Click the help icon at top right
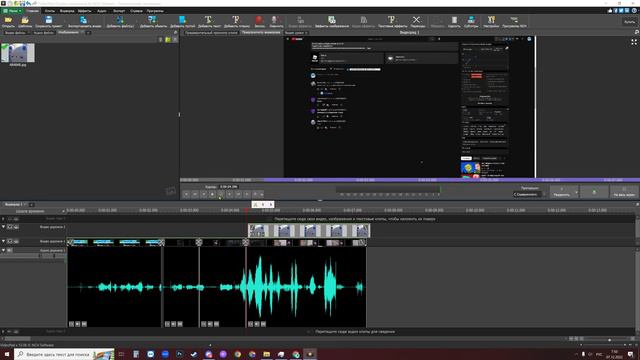This screenshot has width=640, height=360. pos(634,11)
